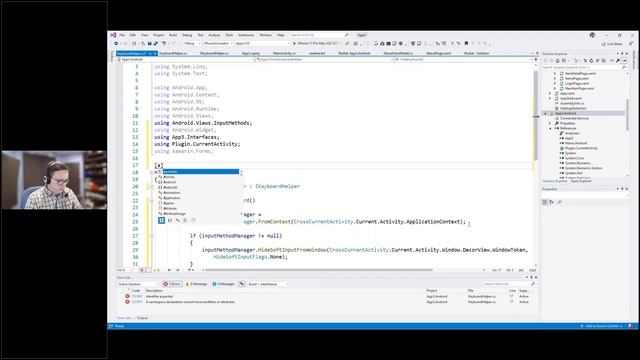This screenshot has height=360, width=640.
Task: Select Mono.Android reference
Action: (x=576, y=143)
